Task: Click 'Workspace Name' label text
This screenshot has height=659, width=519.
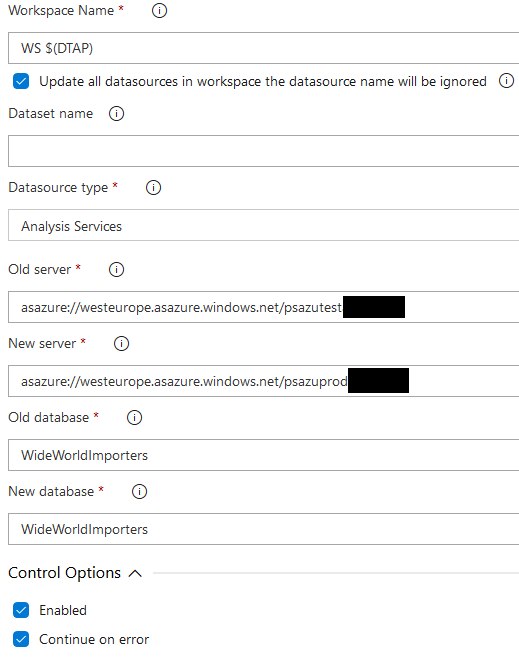Action: pos(61,11)
